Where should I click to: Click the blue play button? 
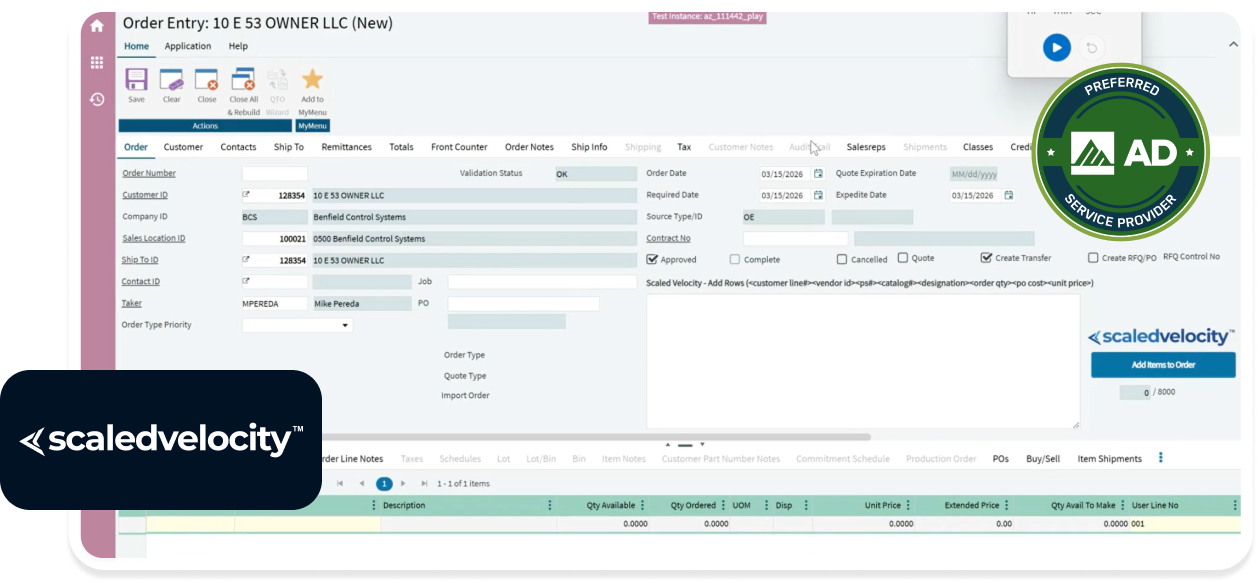point(1057,47)
